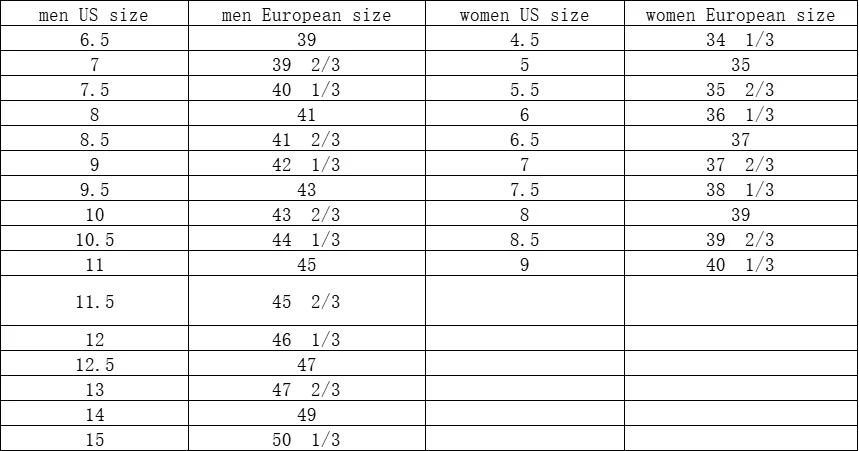The width and height of the screenshot is (859, 451).
Task: Select the men European size 47 2/3 cell
Action: click(x=306, y=390)
